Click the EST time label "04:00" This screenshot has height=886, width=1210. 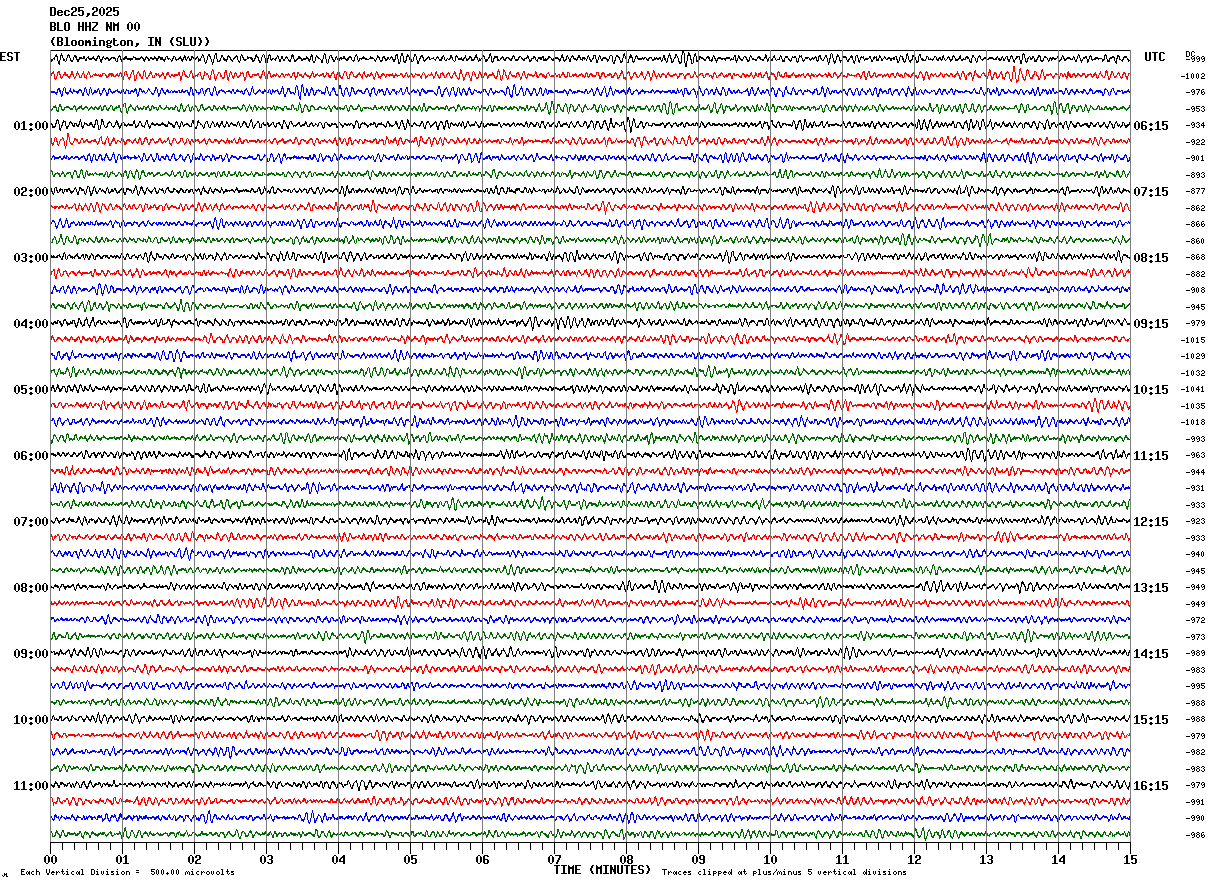tap(31, 324)
